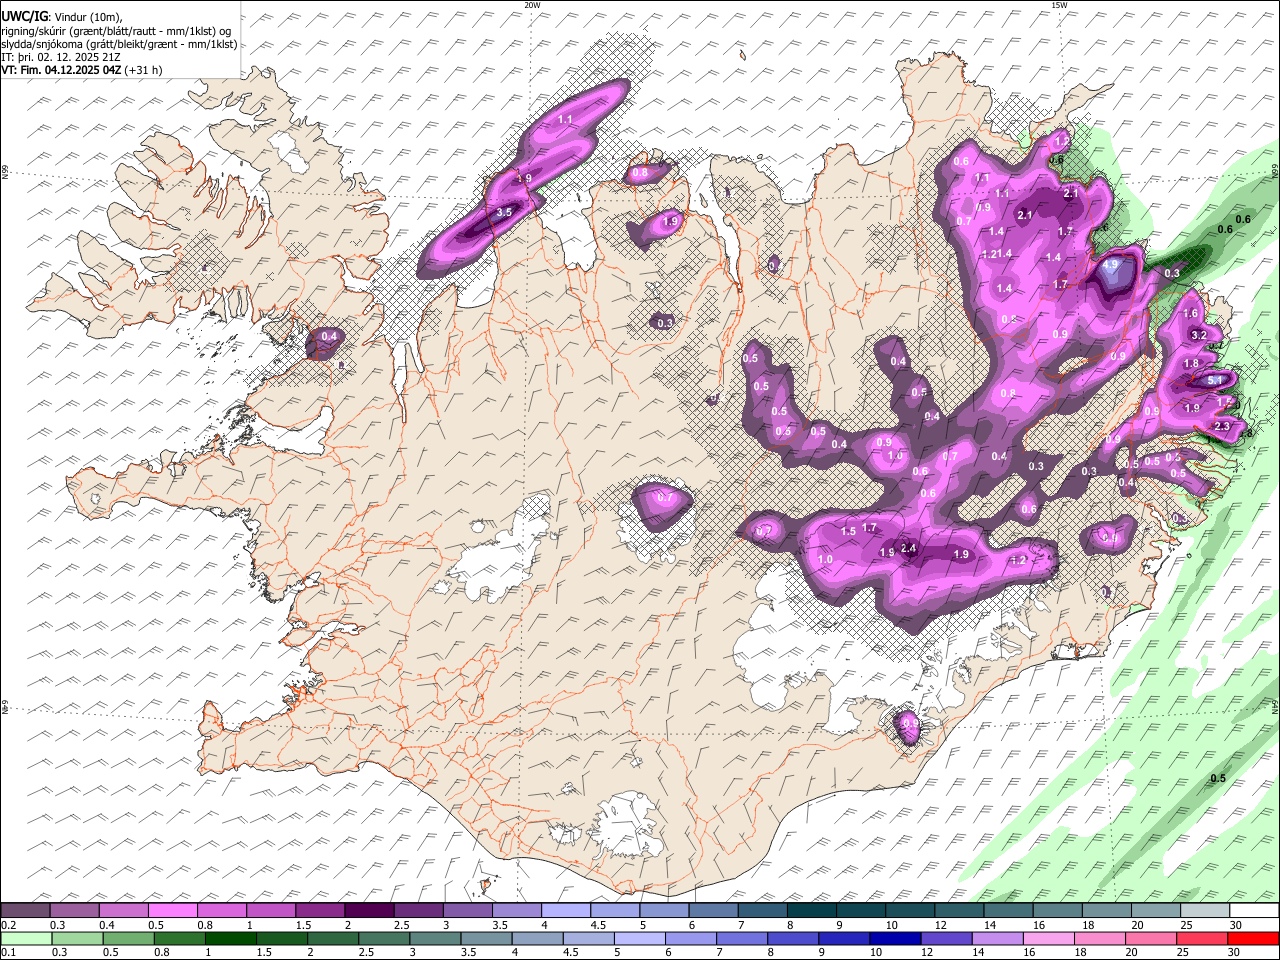The image size is (1280, 960).
Task: Click the IT: þri. 02. 12. 2025 21Z line
Action: 62,57
